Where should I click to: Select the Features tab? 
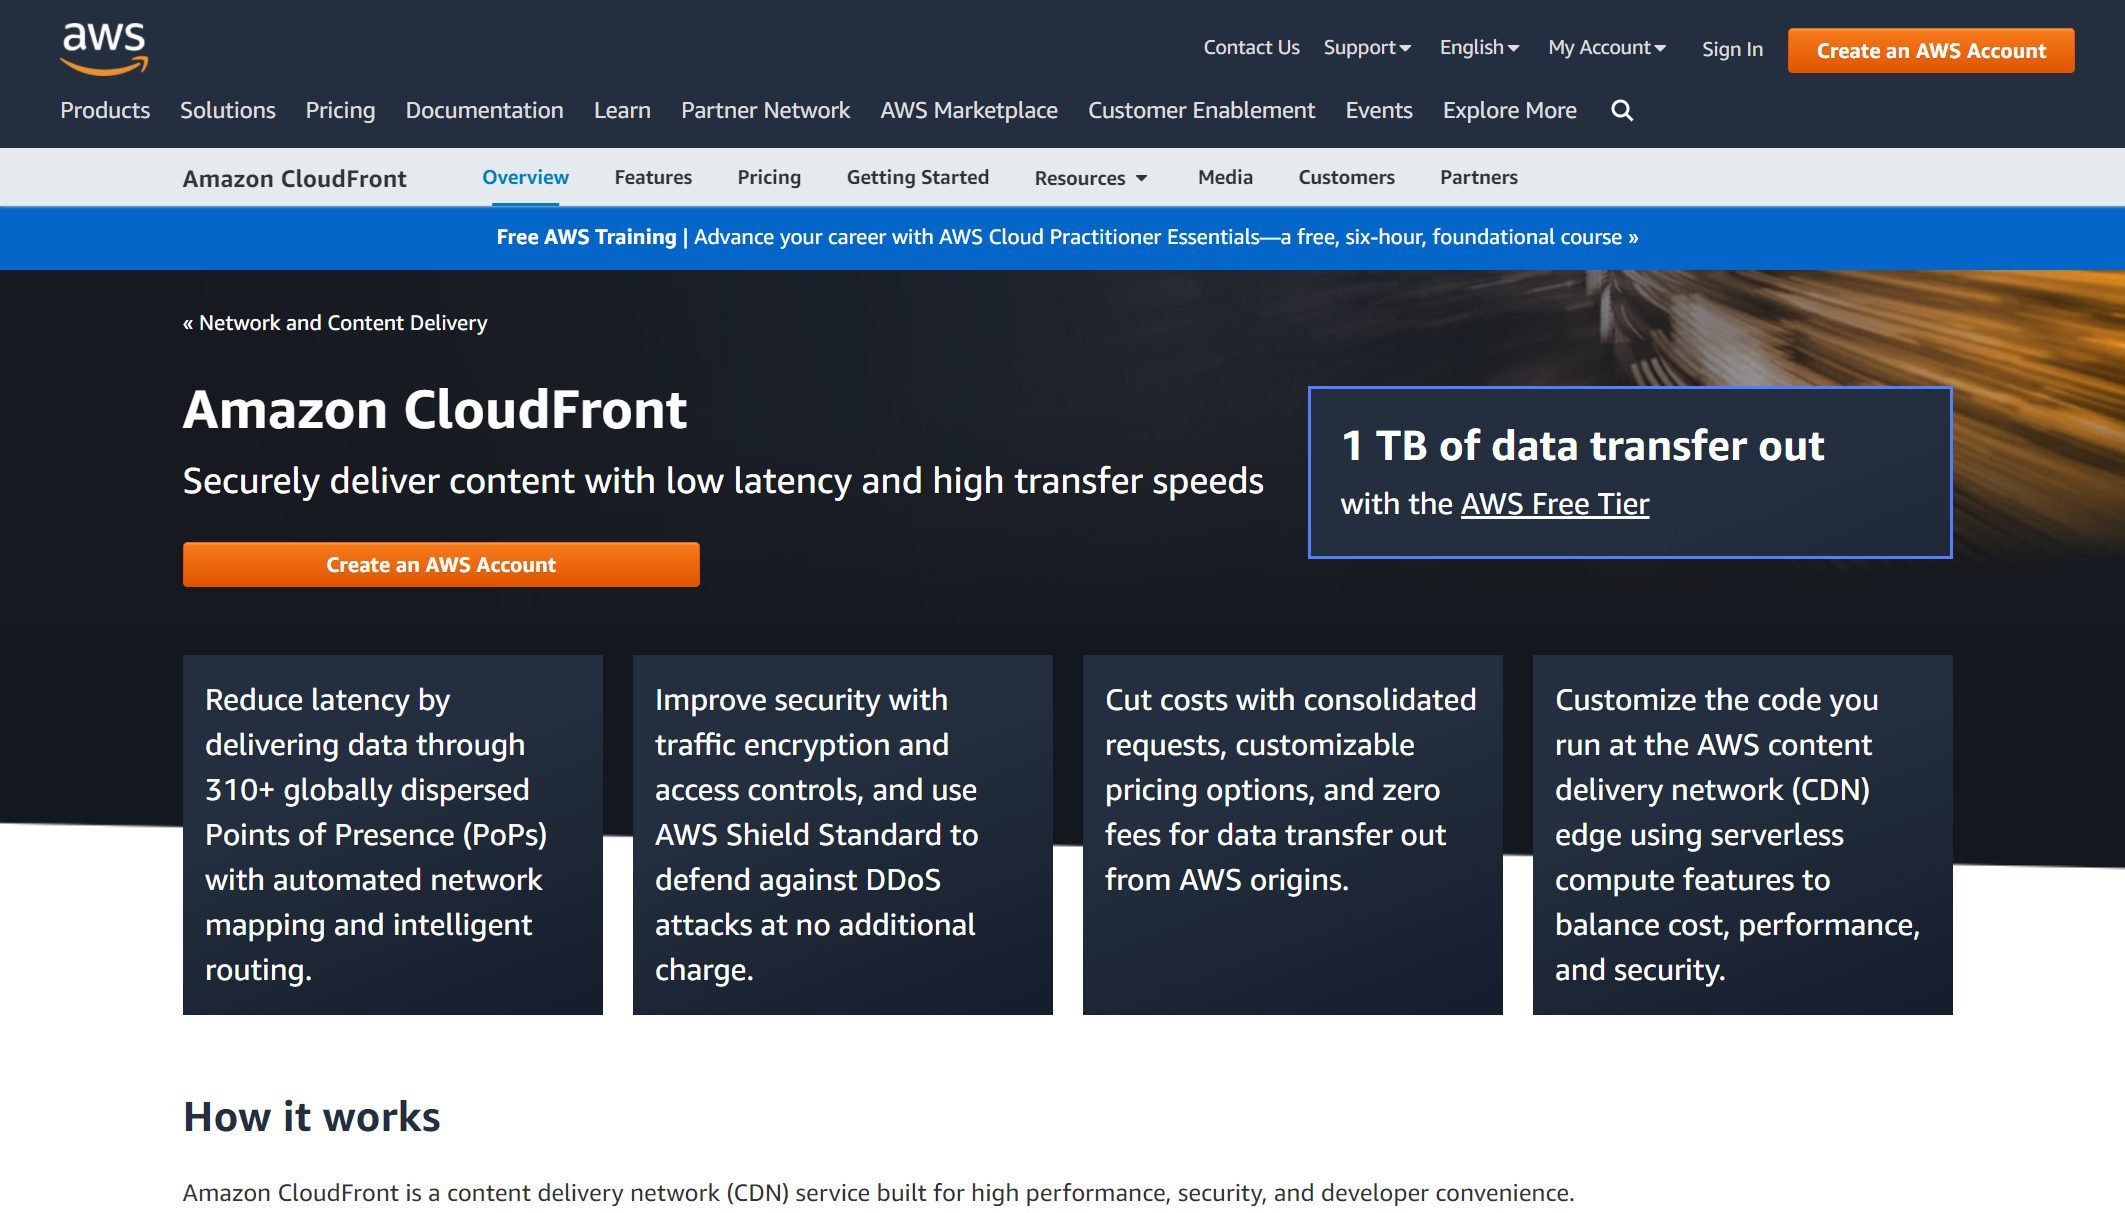point(653,178)
